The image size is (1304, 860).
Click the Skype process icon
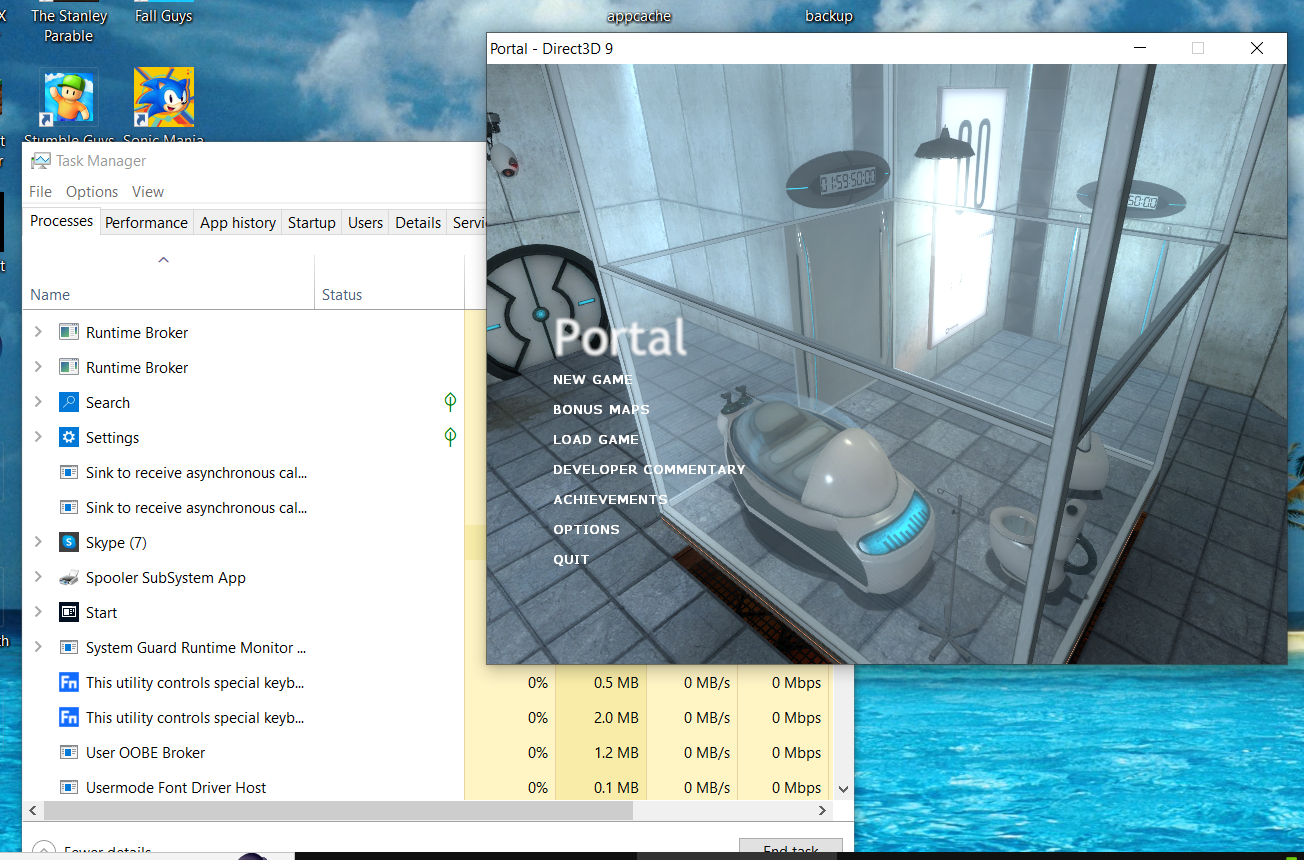tap(69, 542)
